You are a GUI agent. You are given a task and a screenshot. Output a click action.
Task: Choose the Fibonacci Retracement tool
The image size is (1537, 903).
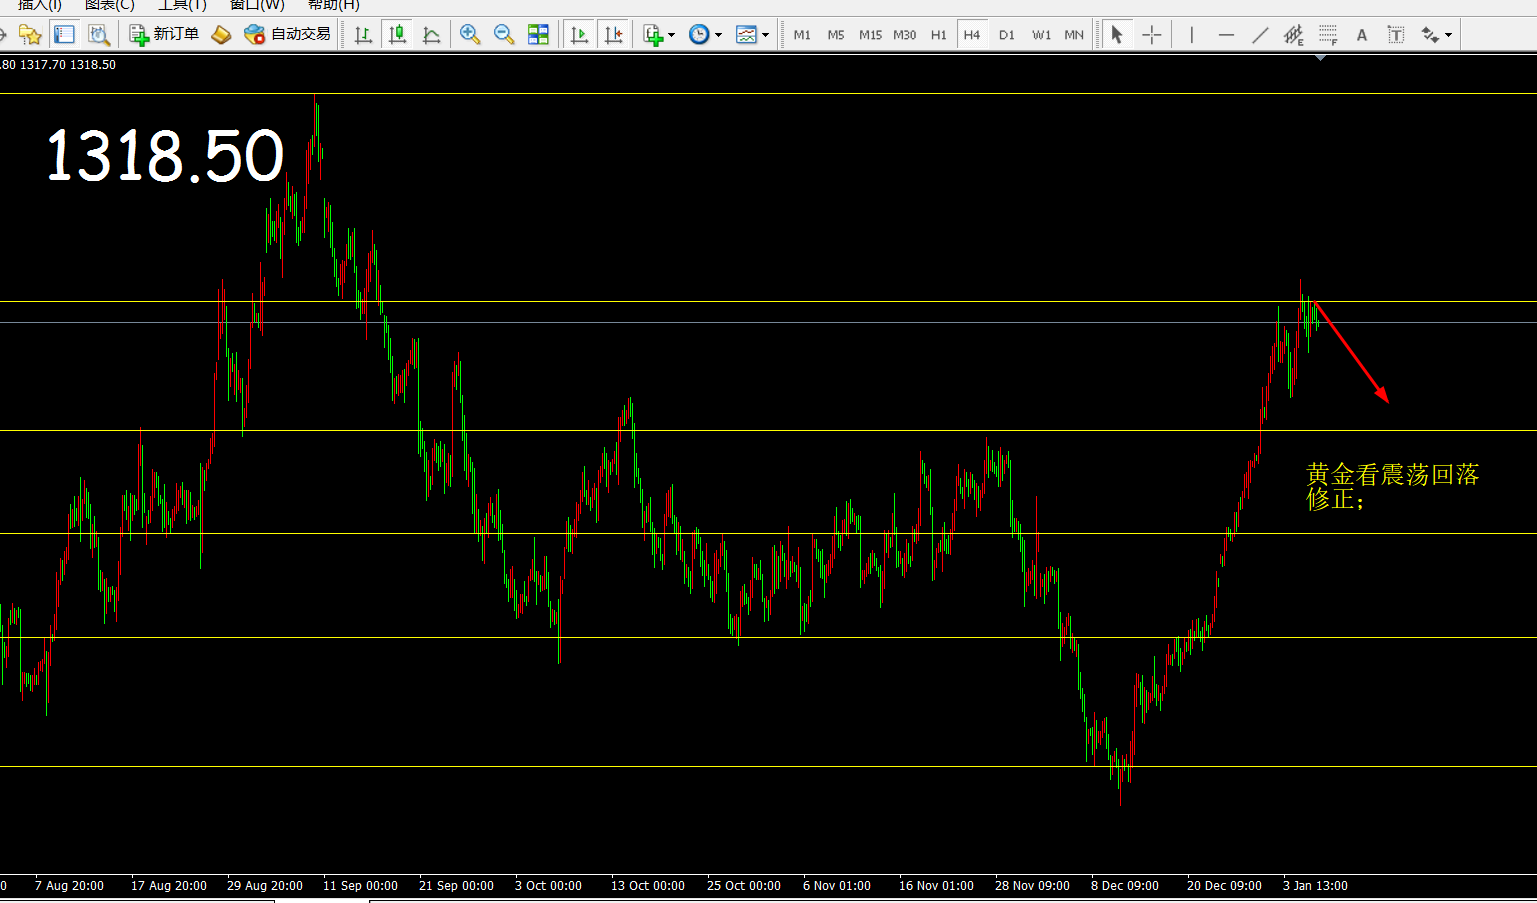[x=1328, y=35]
